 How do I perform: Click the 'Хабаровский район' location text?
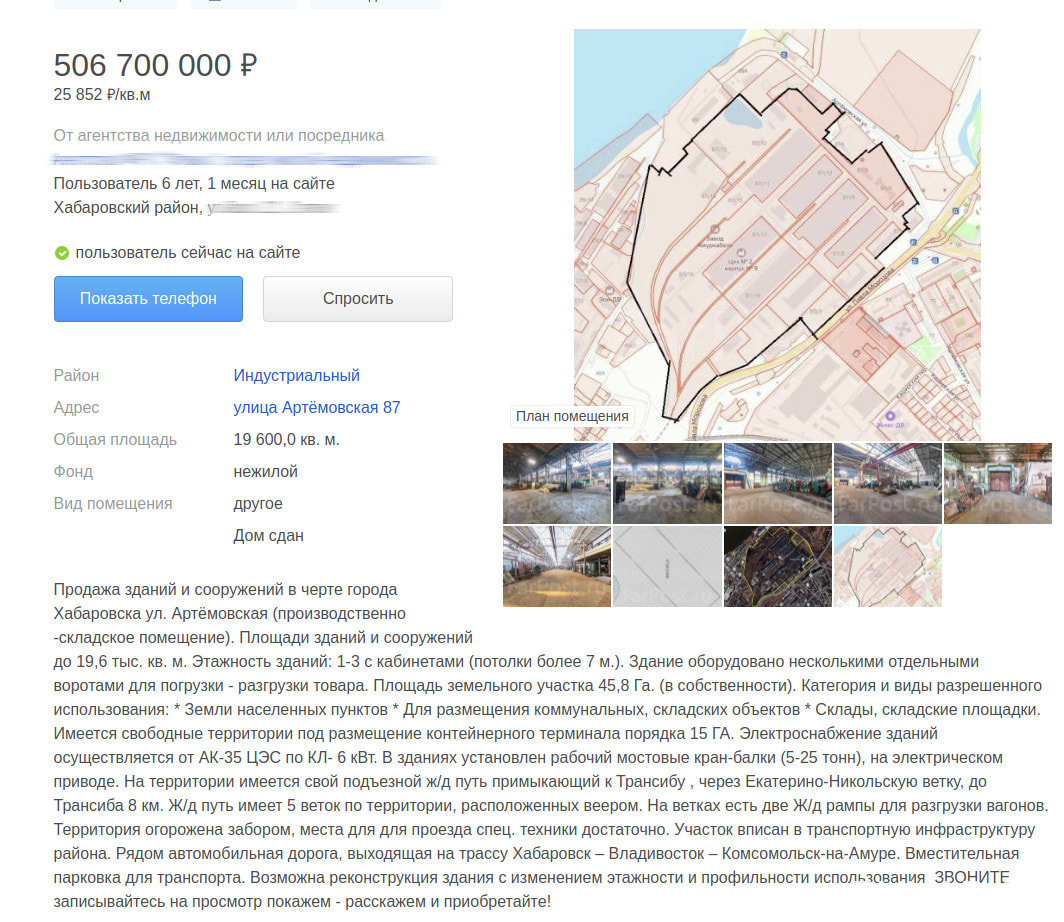tap(128, 207)
